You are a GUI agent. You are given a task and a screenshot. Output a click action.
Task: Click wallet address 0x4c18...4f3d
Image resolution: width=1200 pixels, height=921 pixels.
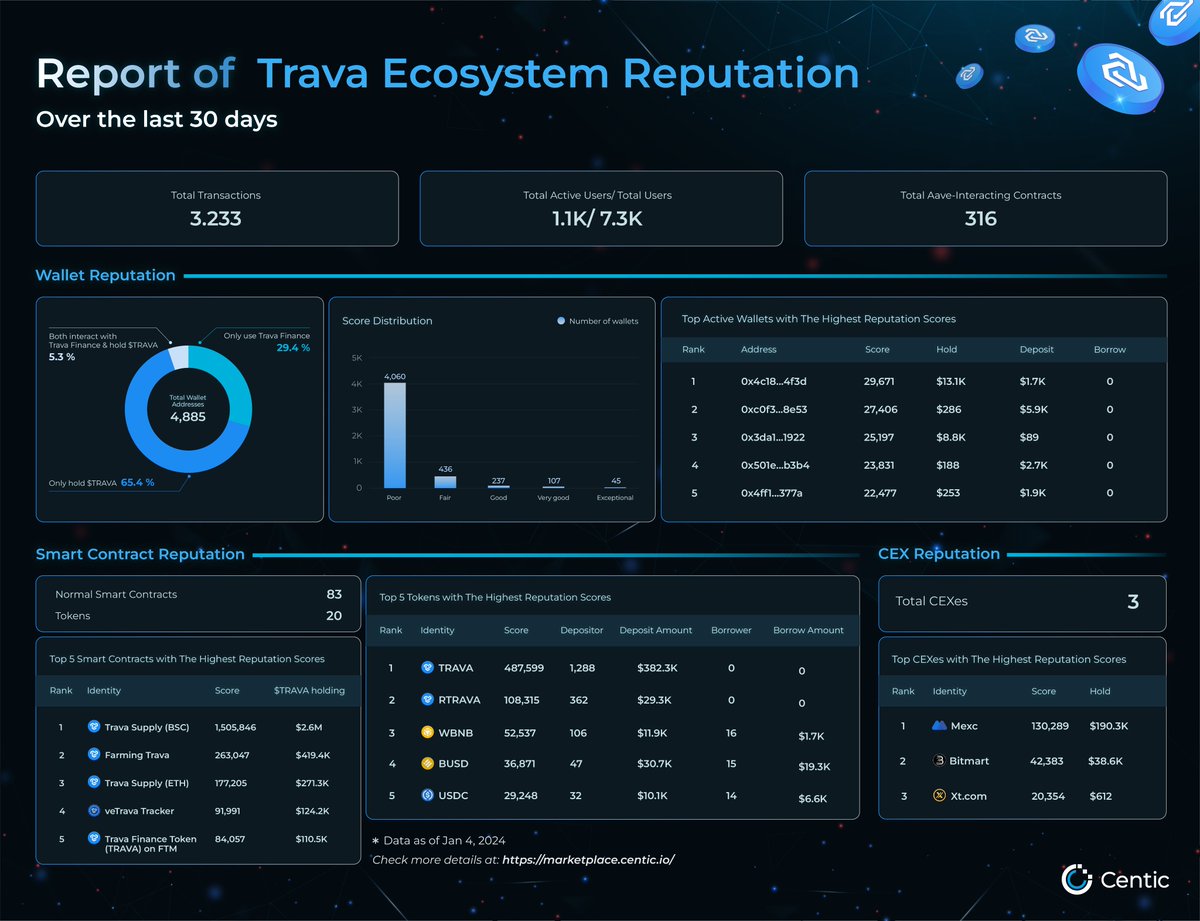[774, 381]
